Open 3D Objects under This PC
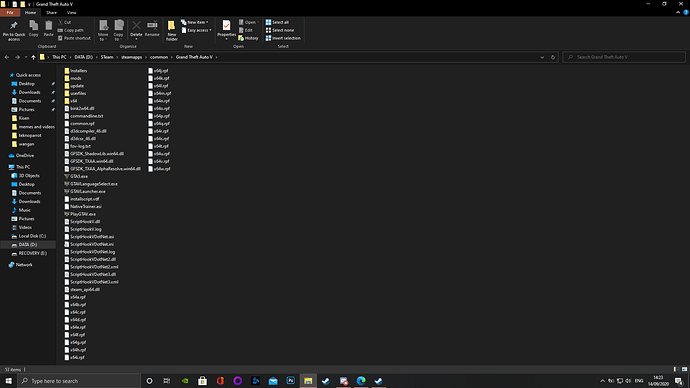 pos(29,176)
